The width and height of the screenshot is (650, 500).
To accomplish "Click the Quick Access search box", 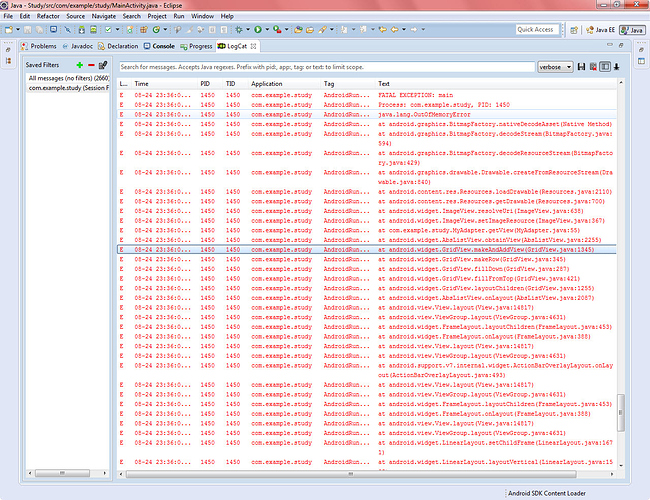I will point(537,30).
